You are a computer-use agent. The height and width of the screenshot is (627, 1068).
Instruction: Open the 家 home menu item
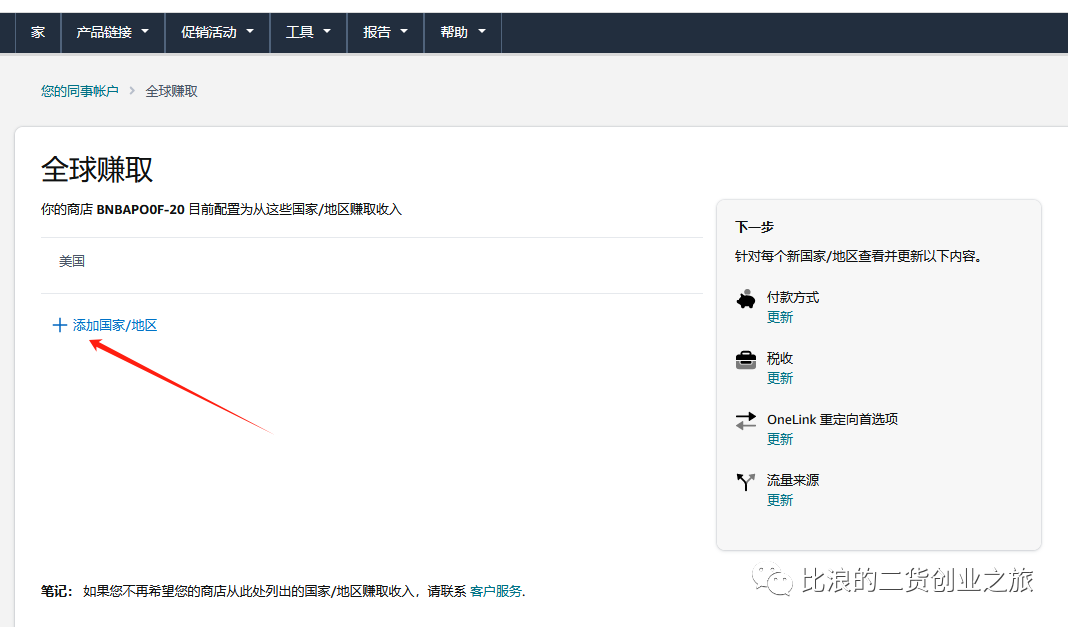(x=38, y=32)
